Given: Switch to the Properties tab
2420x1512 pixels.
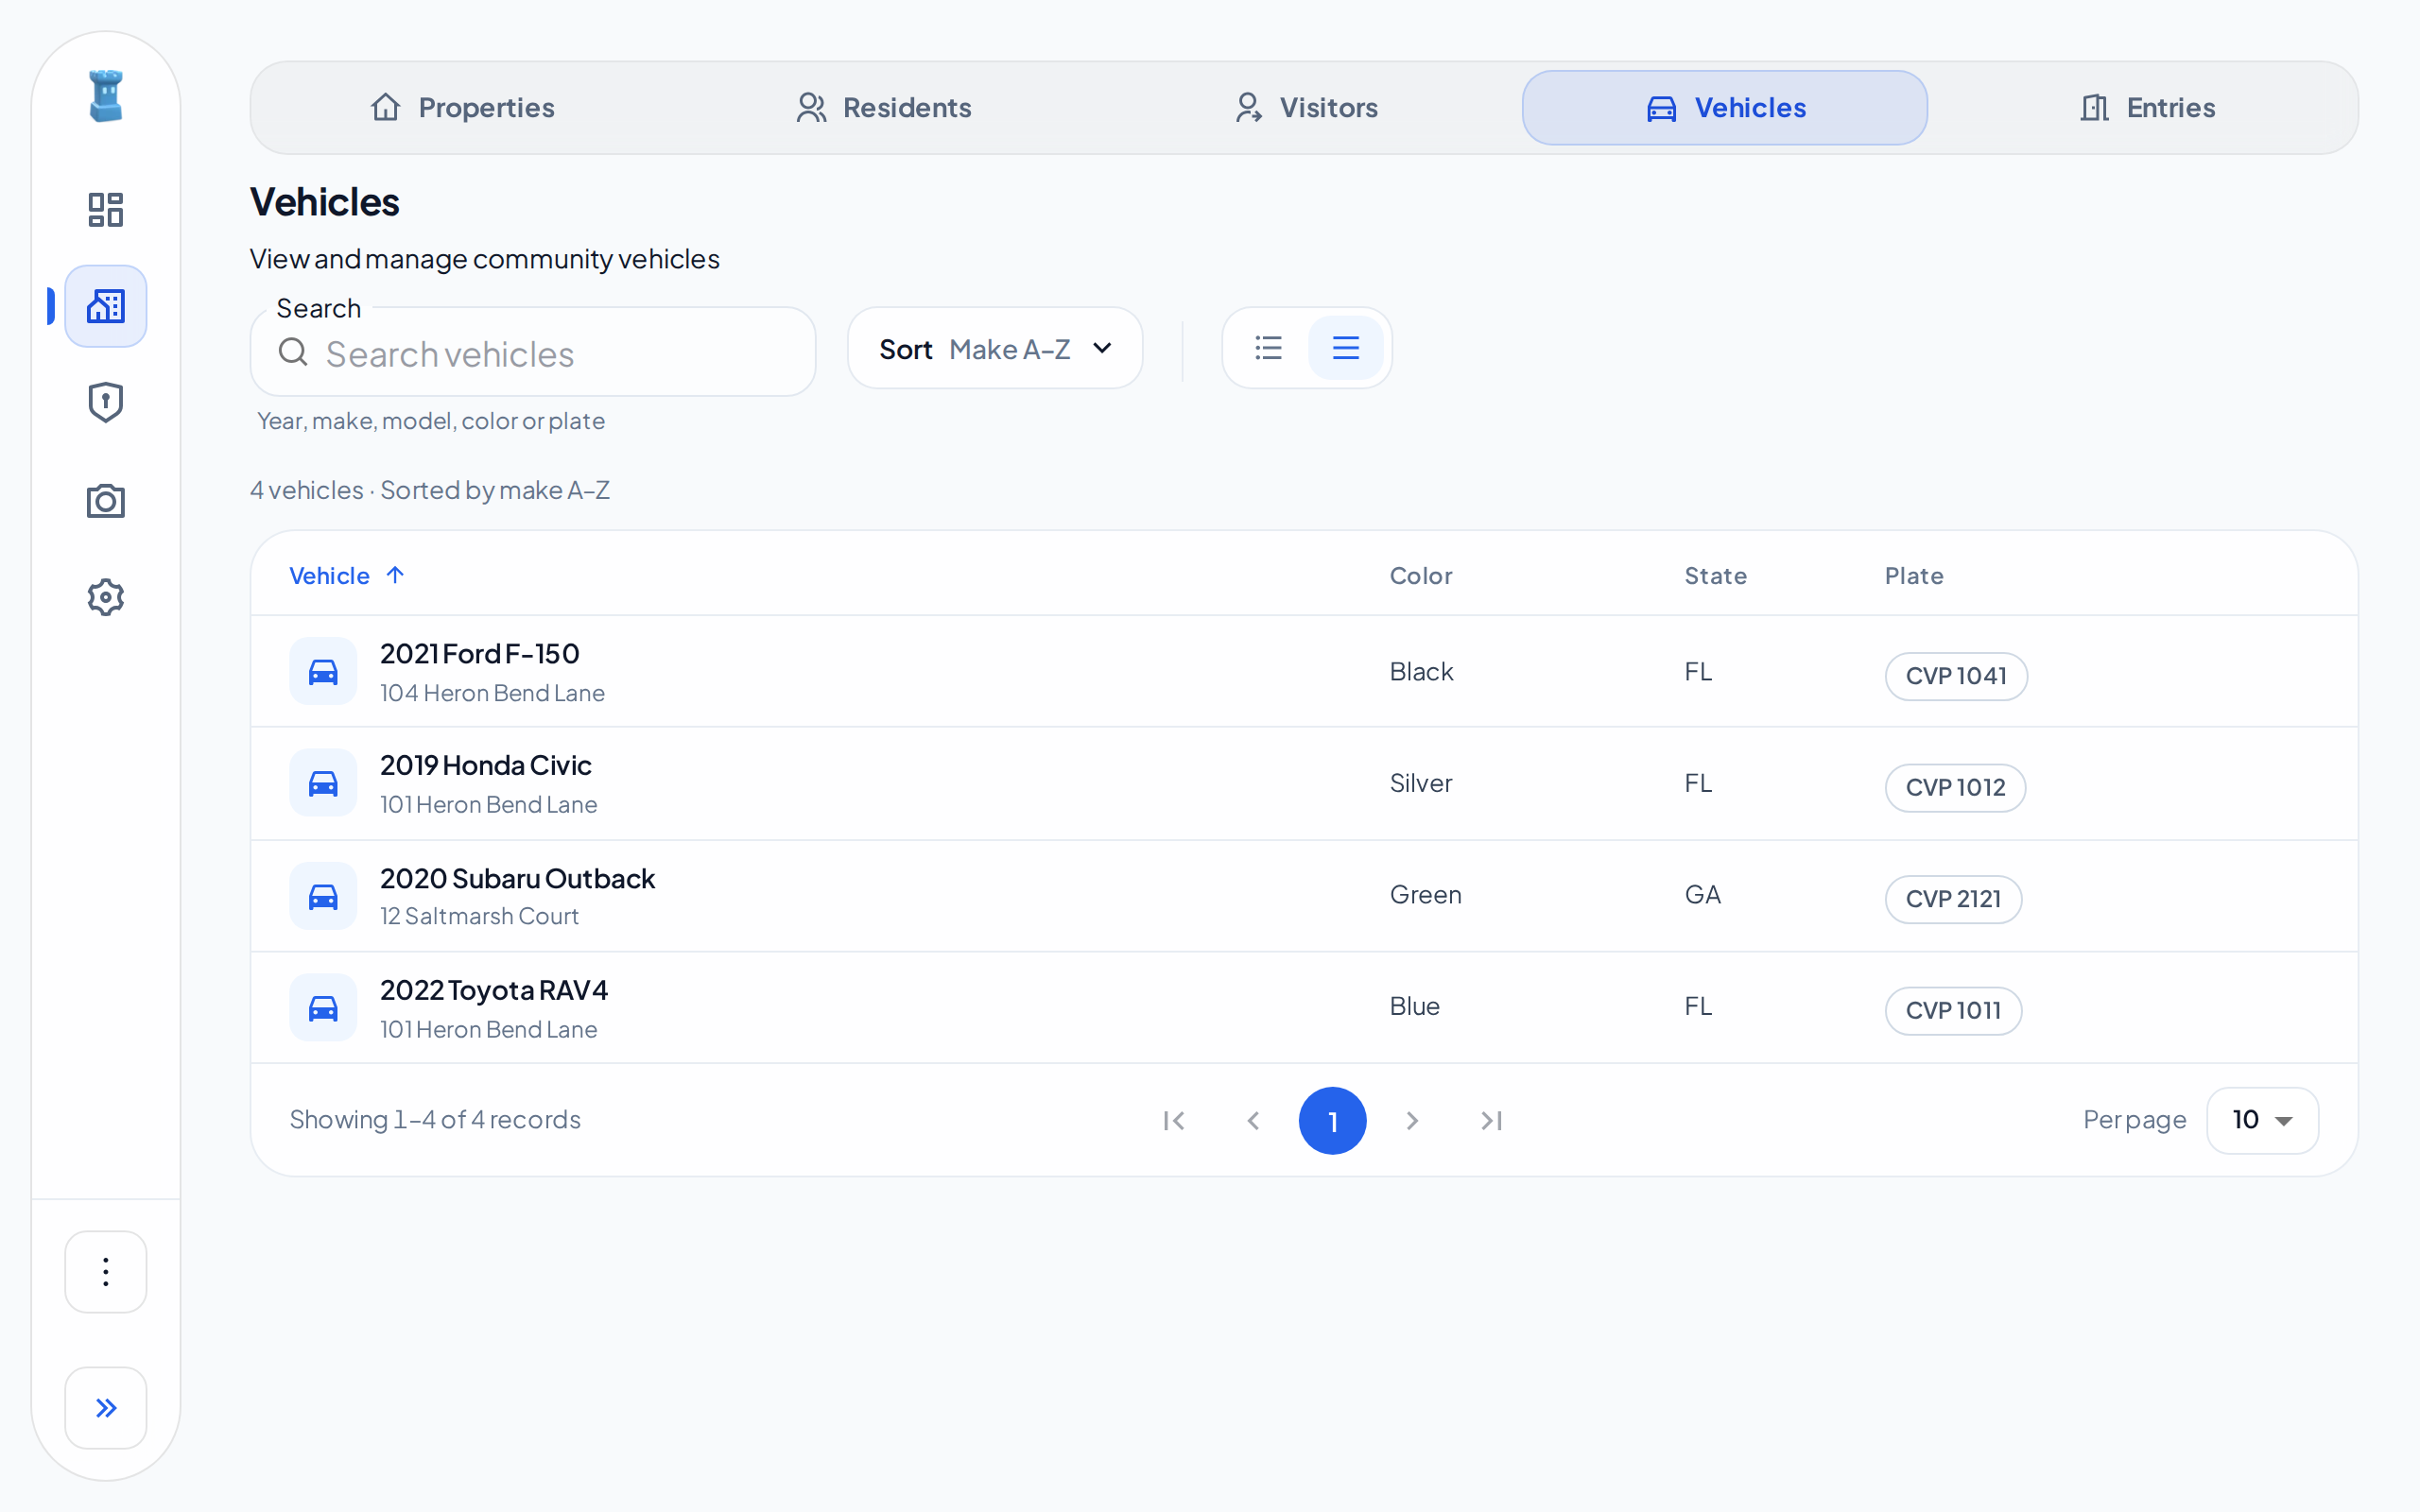Looking at the screenshot, I should click(x=462, y=108).
